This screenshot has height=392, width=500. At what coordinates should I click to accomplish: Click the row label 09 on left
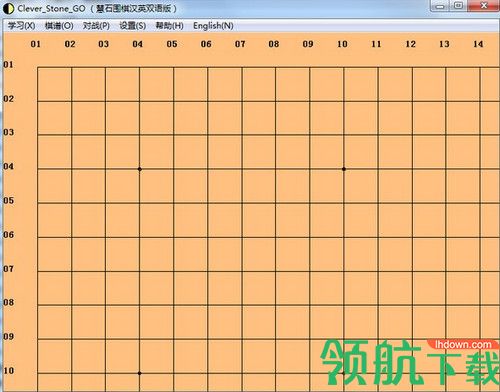click(8, 336)
